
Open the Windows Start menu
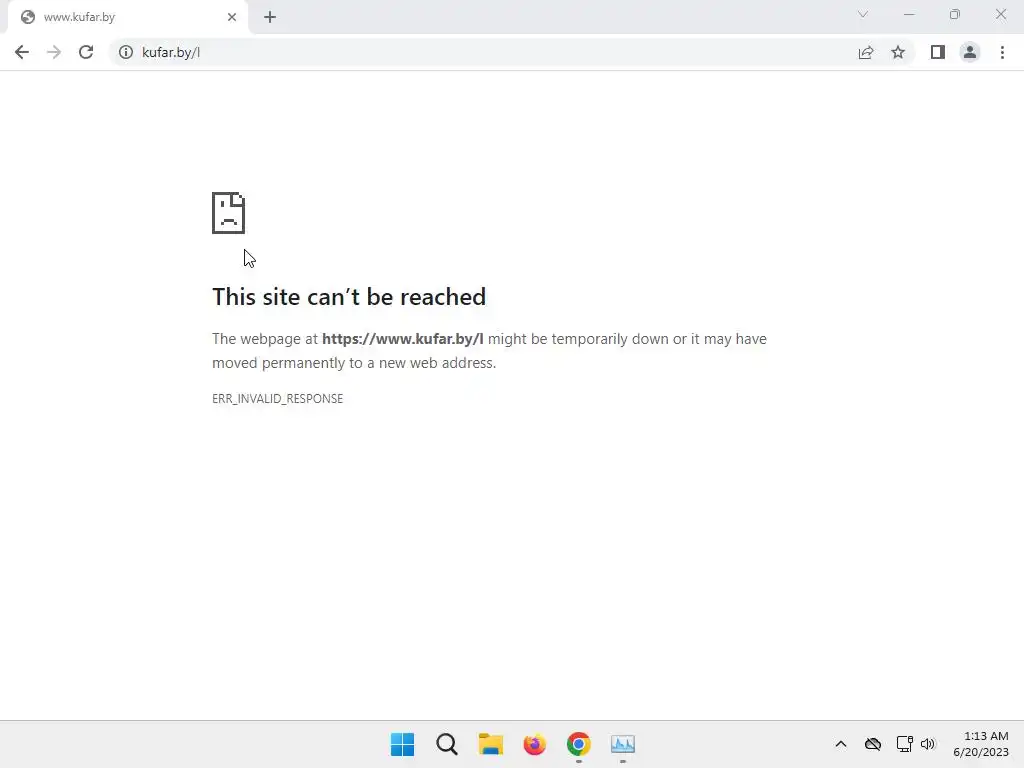tap(402, 744)
